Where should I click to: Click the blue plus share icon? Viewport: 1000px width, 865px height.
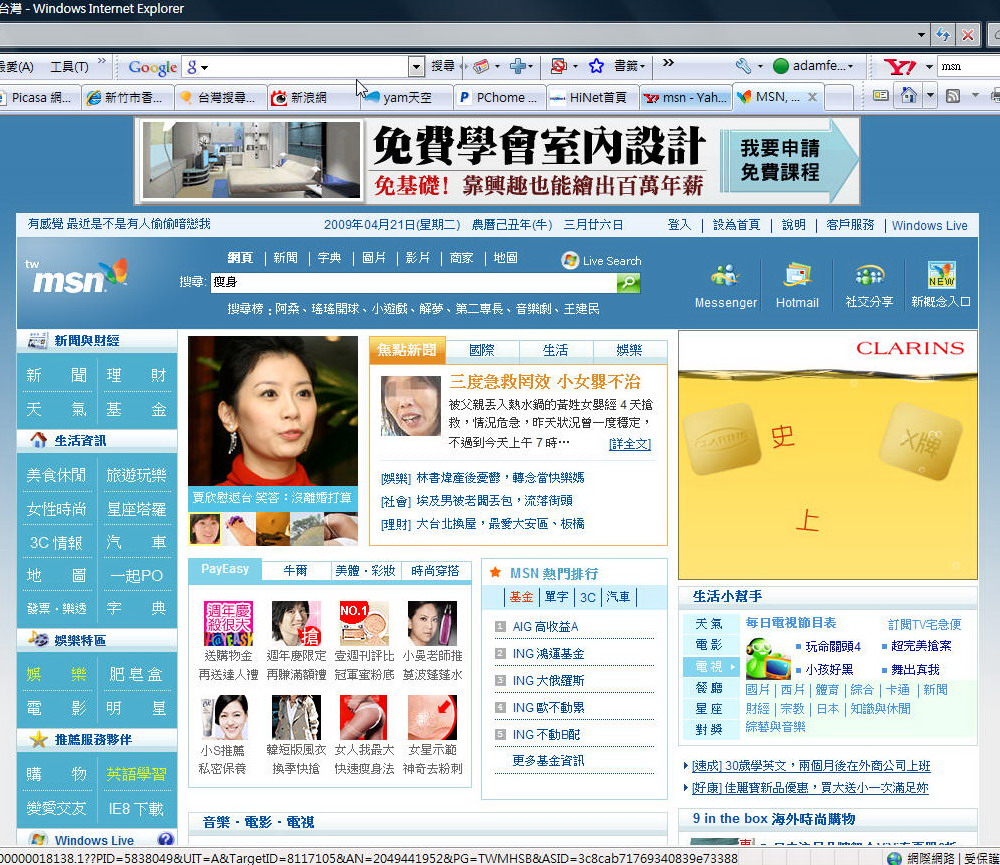point(518,66)
